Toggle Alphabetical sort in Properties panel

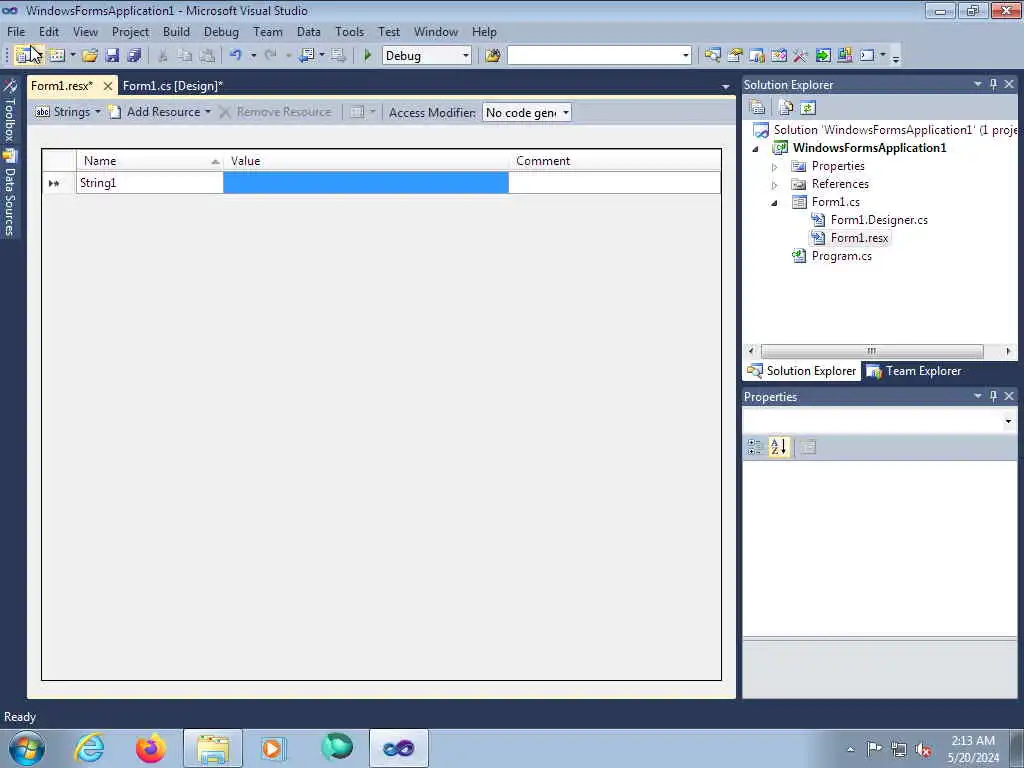tap(778, 447)
